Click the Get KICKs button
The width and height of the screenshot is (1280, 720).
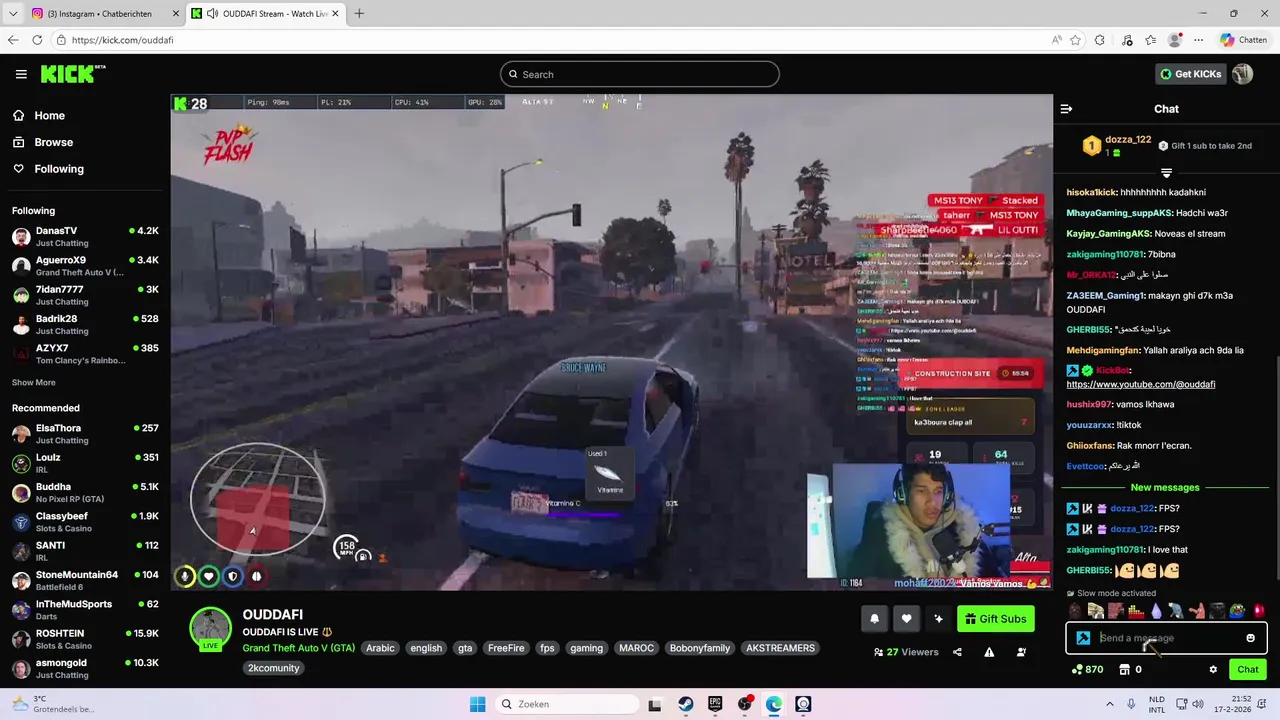(x=1191, y=74)
